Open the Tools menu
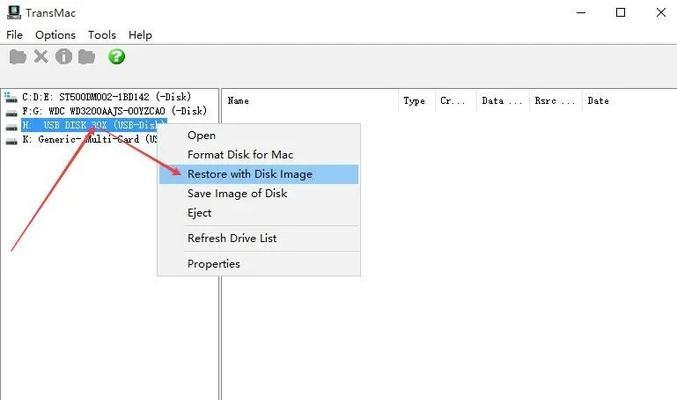The height and width of the screenshot is (400, 677). tap(102, 35)
